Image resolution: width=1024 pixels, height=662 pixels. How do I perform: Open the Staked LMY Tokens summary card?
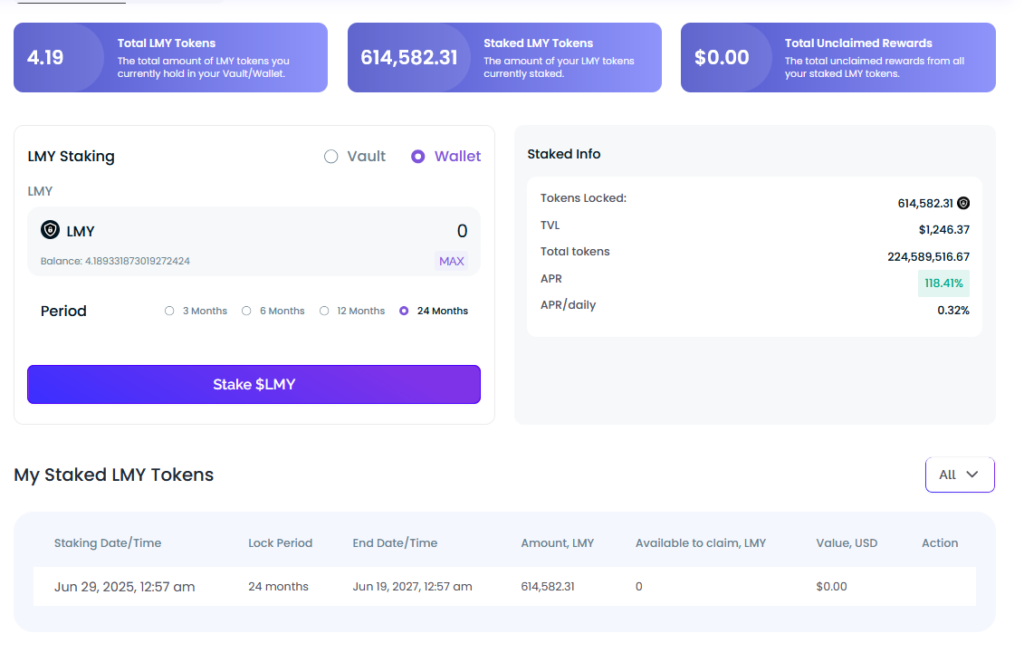pyautogui.click(x=504, y=58)
